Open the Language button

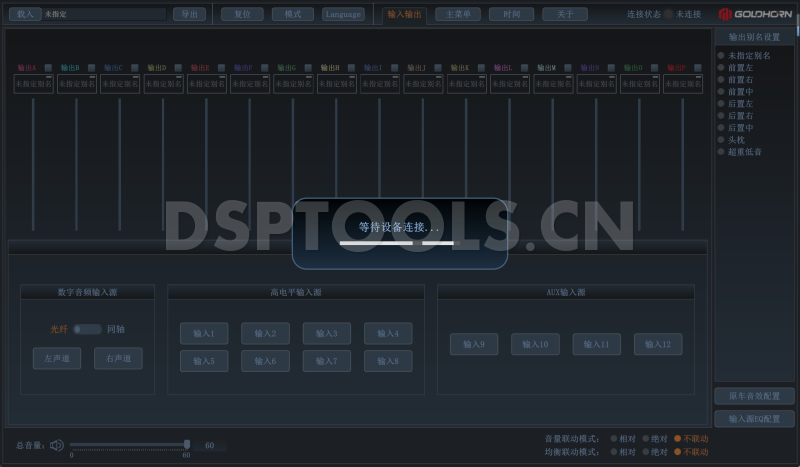click(x=343, y=14)
